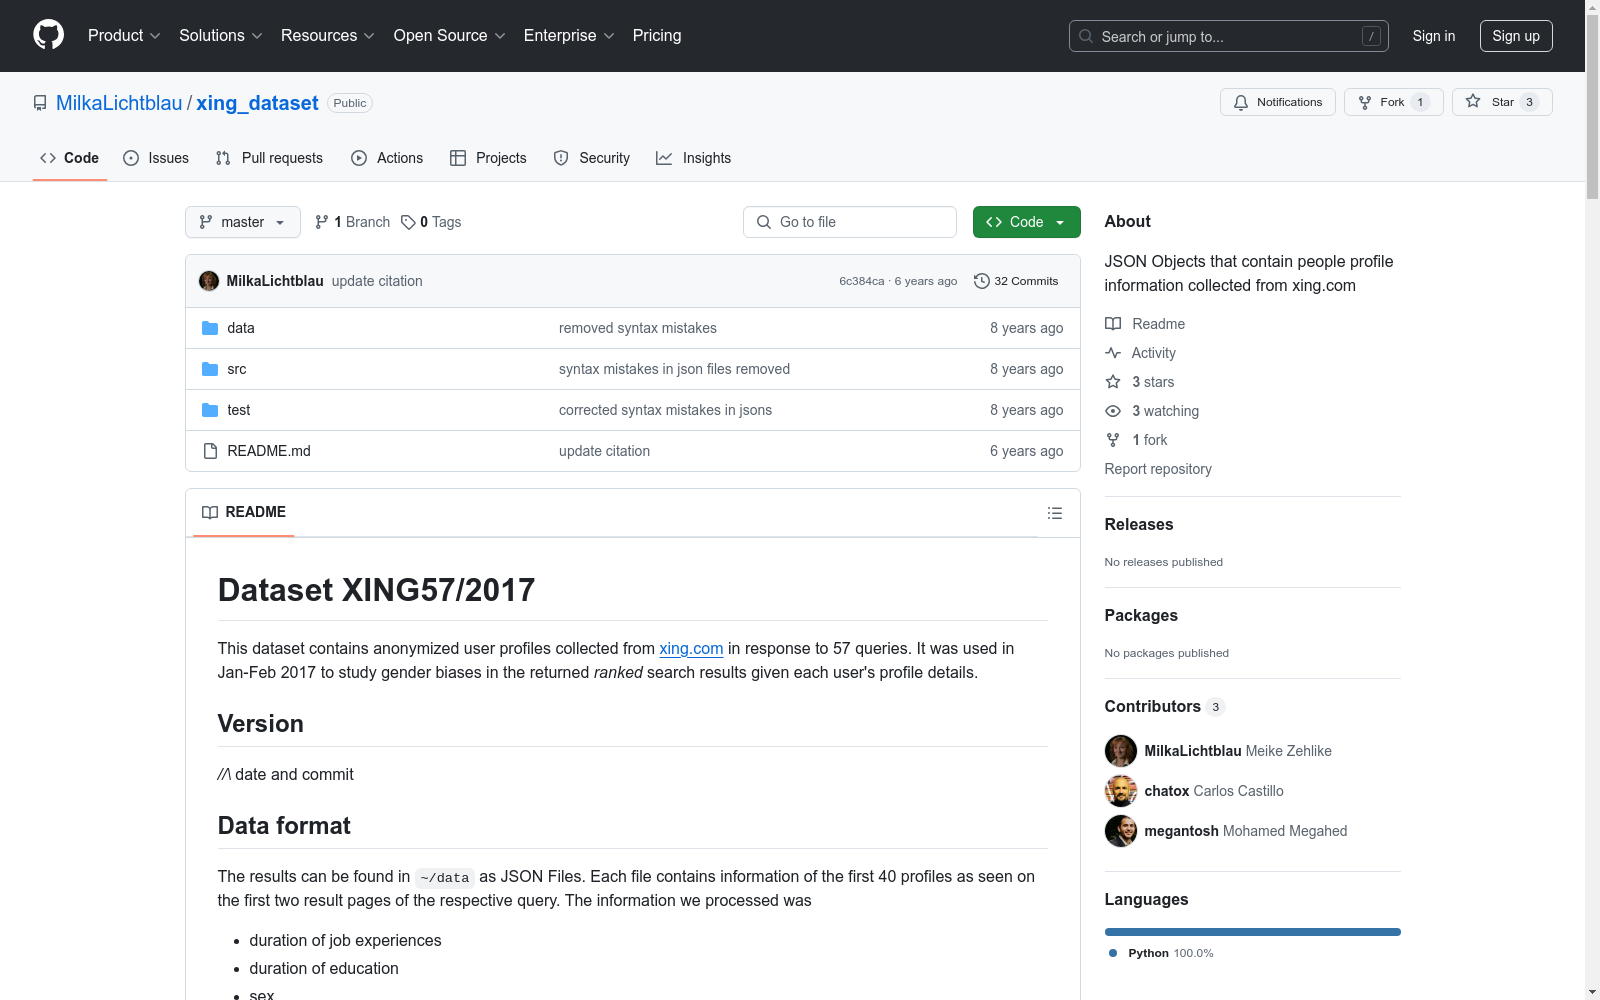Viewport: 1600px width, 1000px height.
Task: Click the fork icon beside 1 fork
Action: click(1113, 440)
